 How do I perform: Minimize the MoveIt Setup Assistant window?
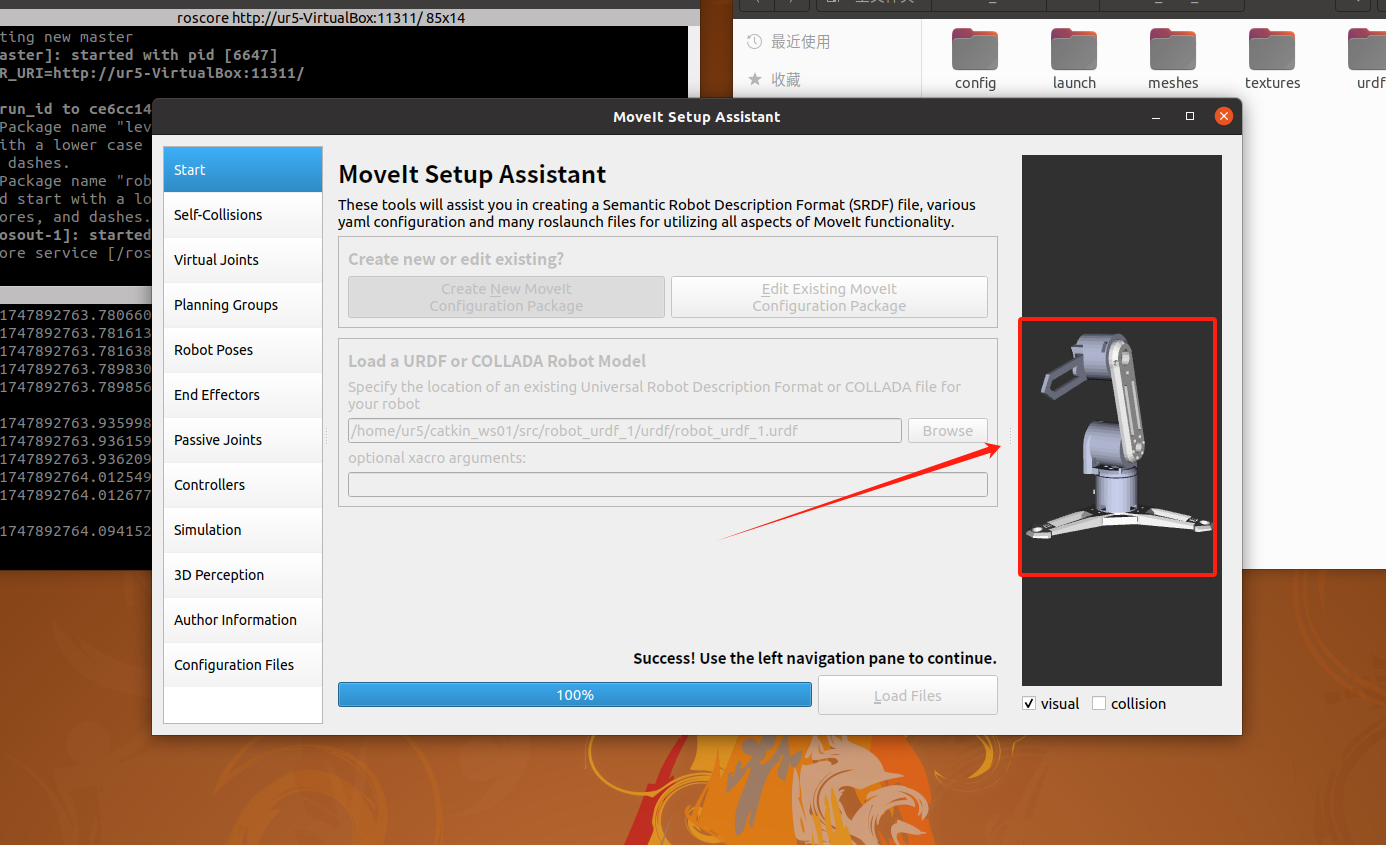[x=1157, y=117]
